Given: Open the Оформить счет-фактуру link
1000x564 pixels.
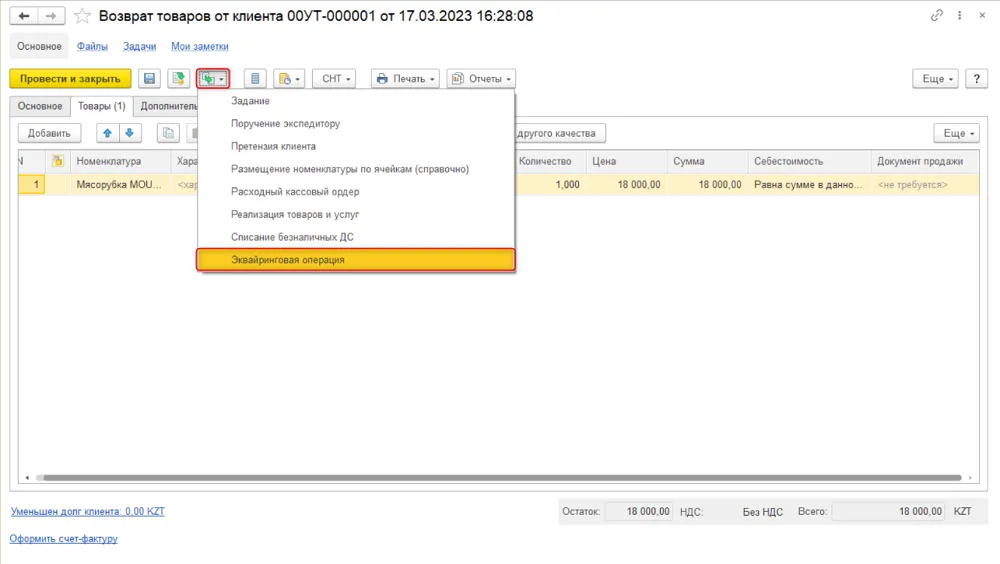Looking at the screenshot, I should click(64, 538).
